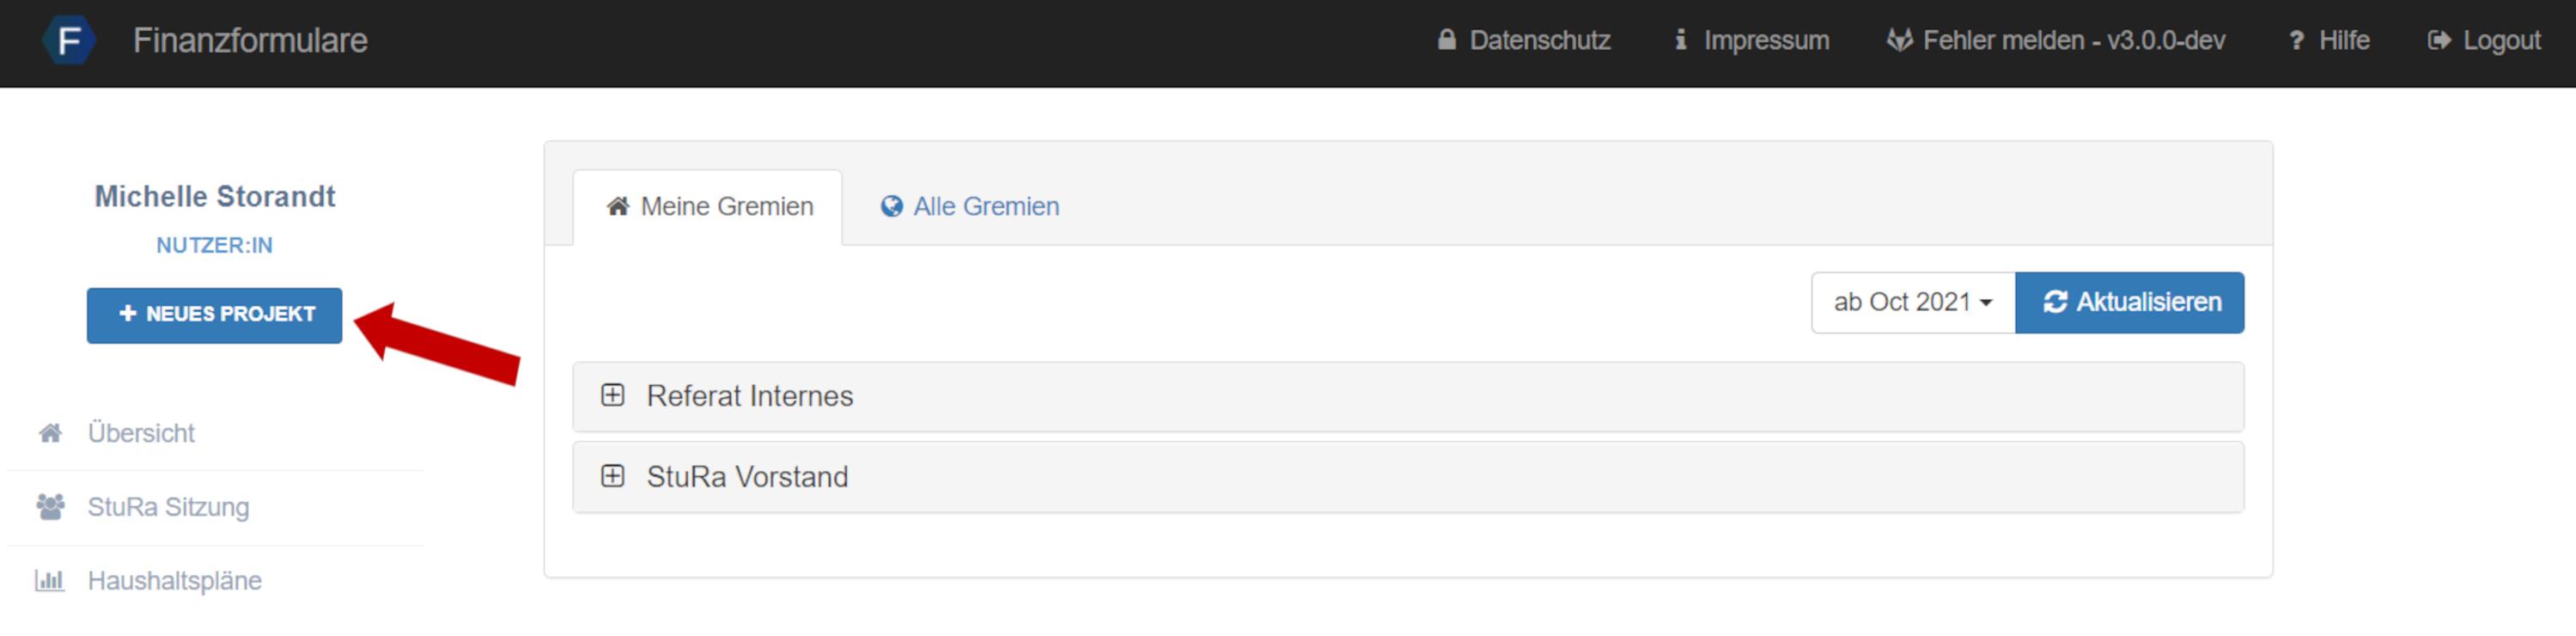Click the Finanzformulare title text
The image size is (2576, 636).
[250, 40]
